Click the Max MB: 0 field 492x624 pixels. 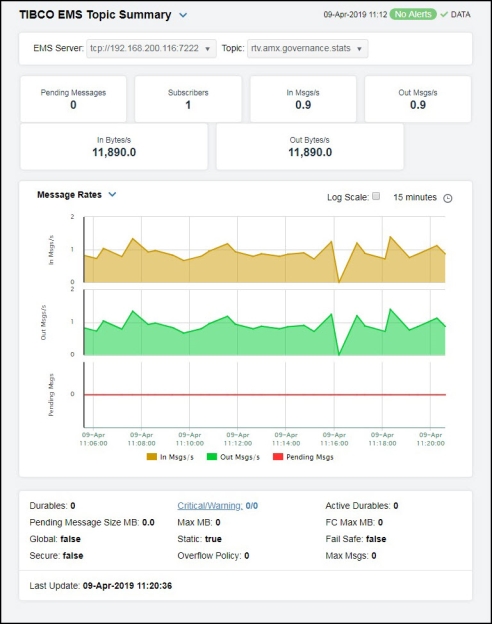pyautogui.click(x=199, y=523)
